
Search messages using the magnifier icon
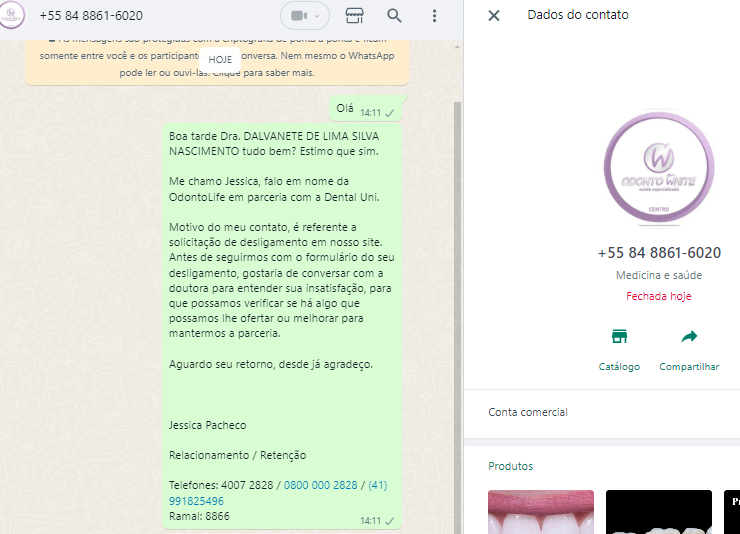pyautogui.click(x=394, y=16)
